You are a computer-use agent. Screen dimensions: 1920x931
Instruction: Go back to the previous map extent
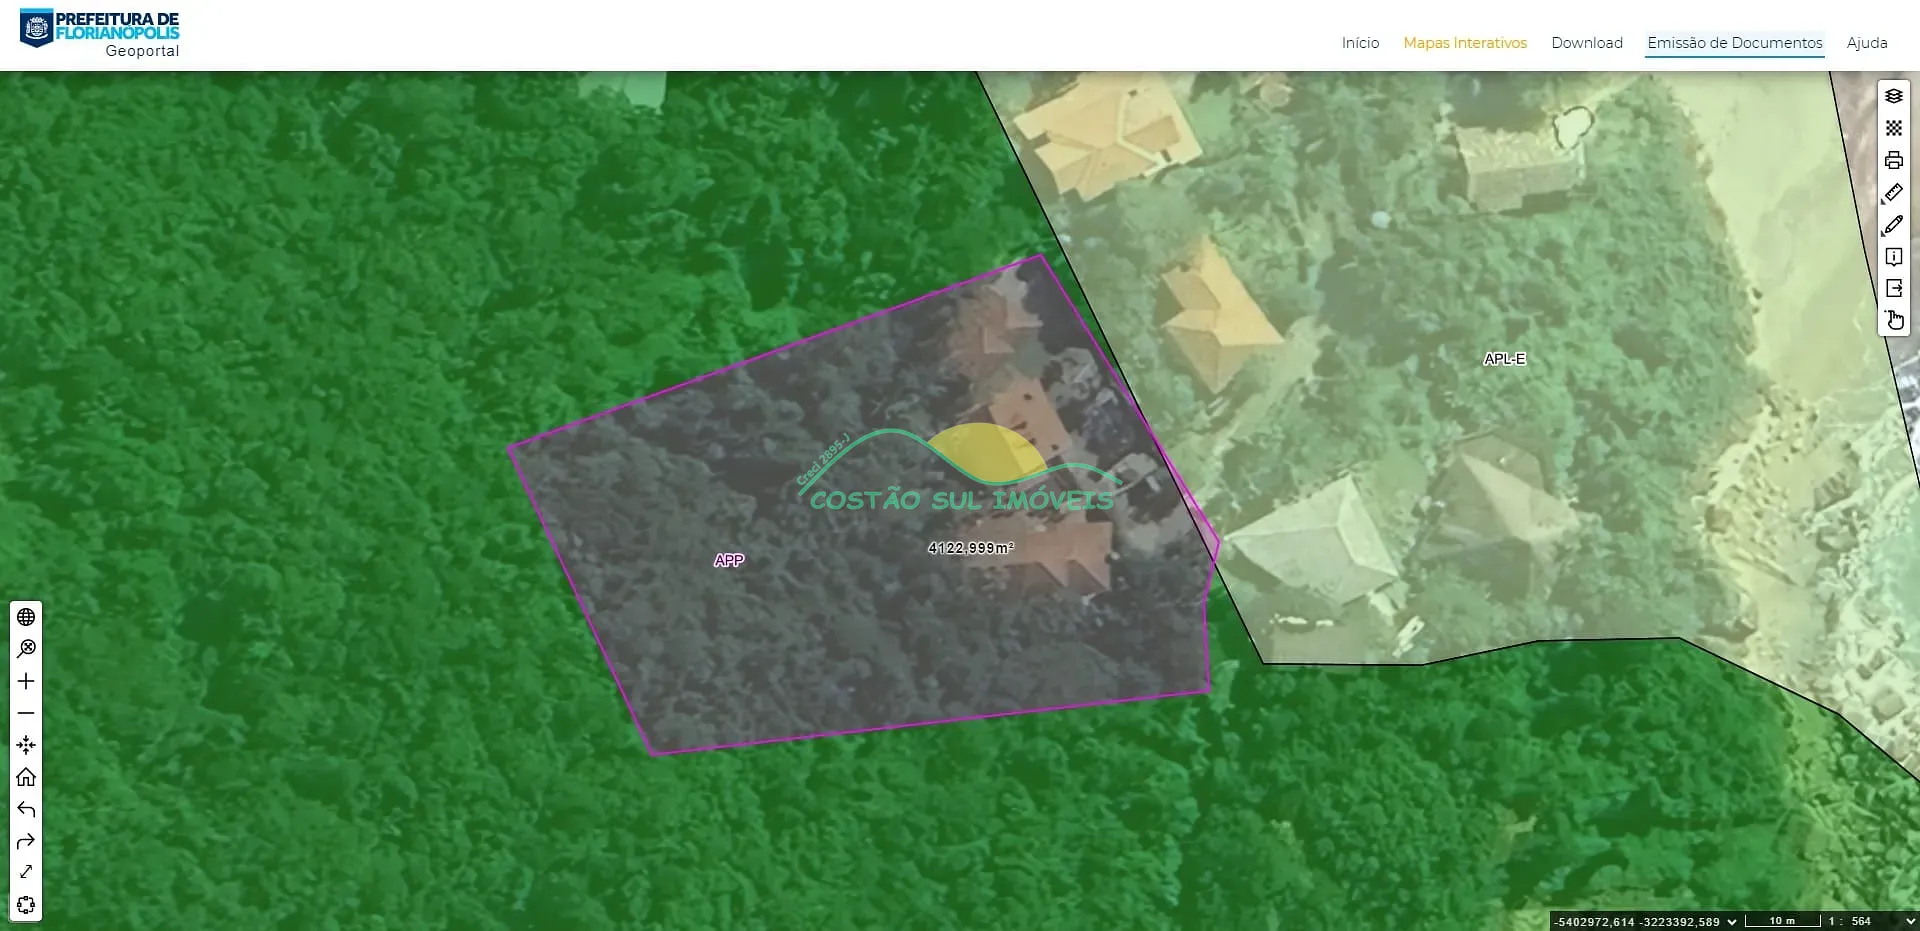coord(26,809)
